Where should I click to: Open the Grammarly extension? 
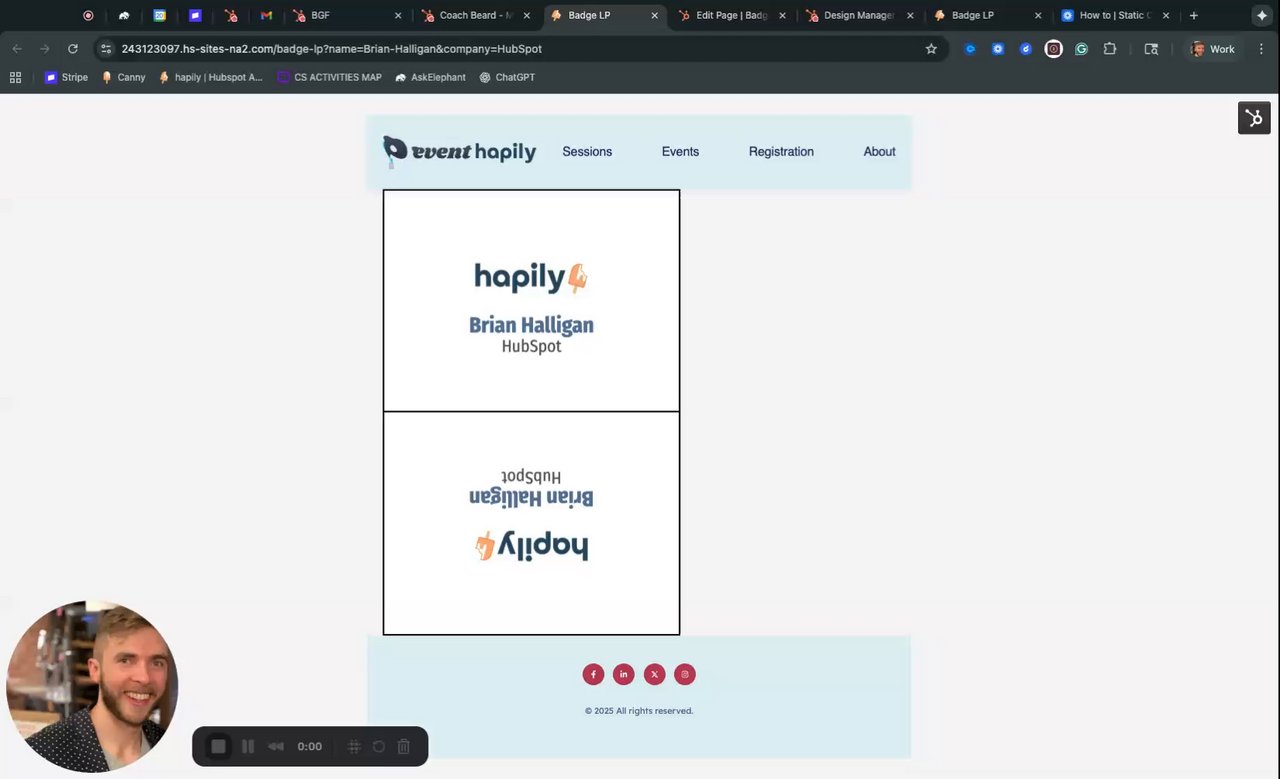[x=1081, y=49]
